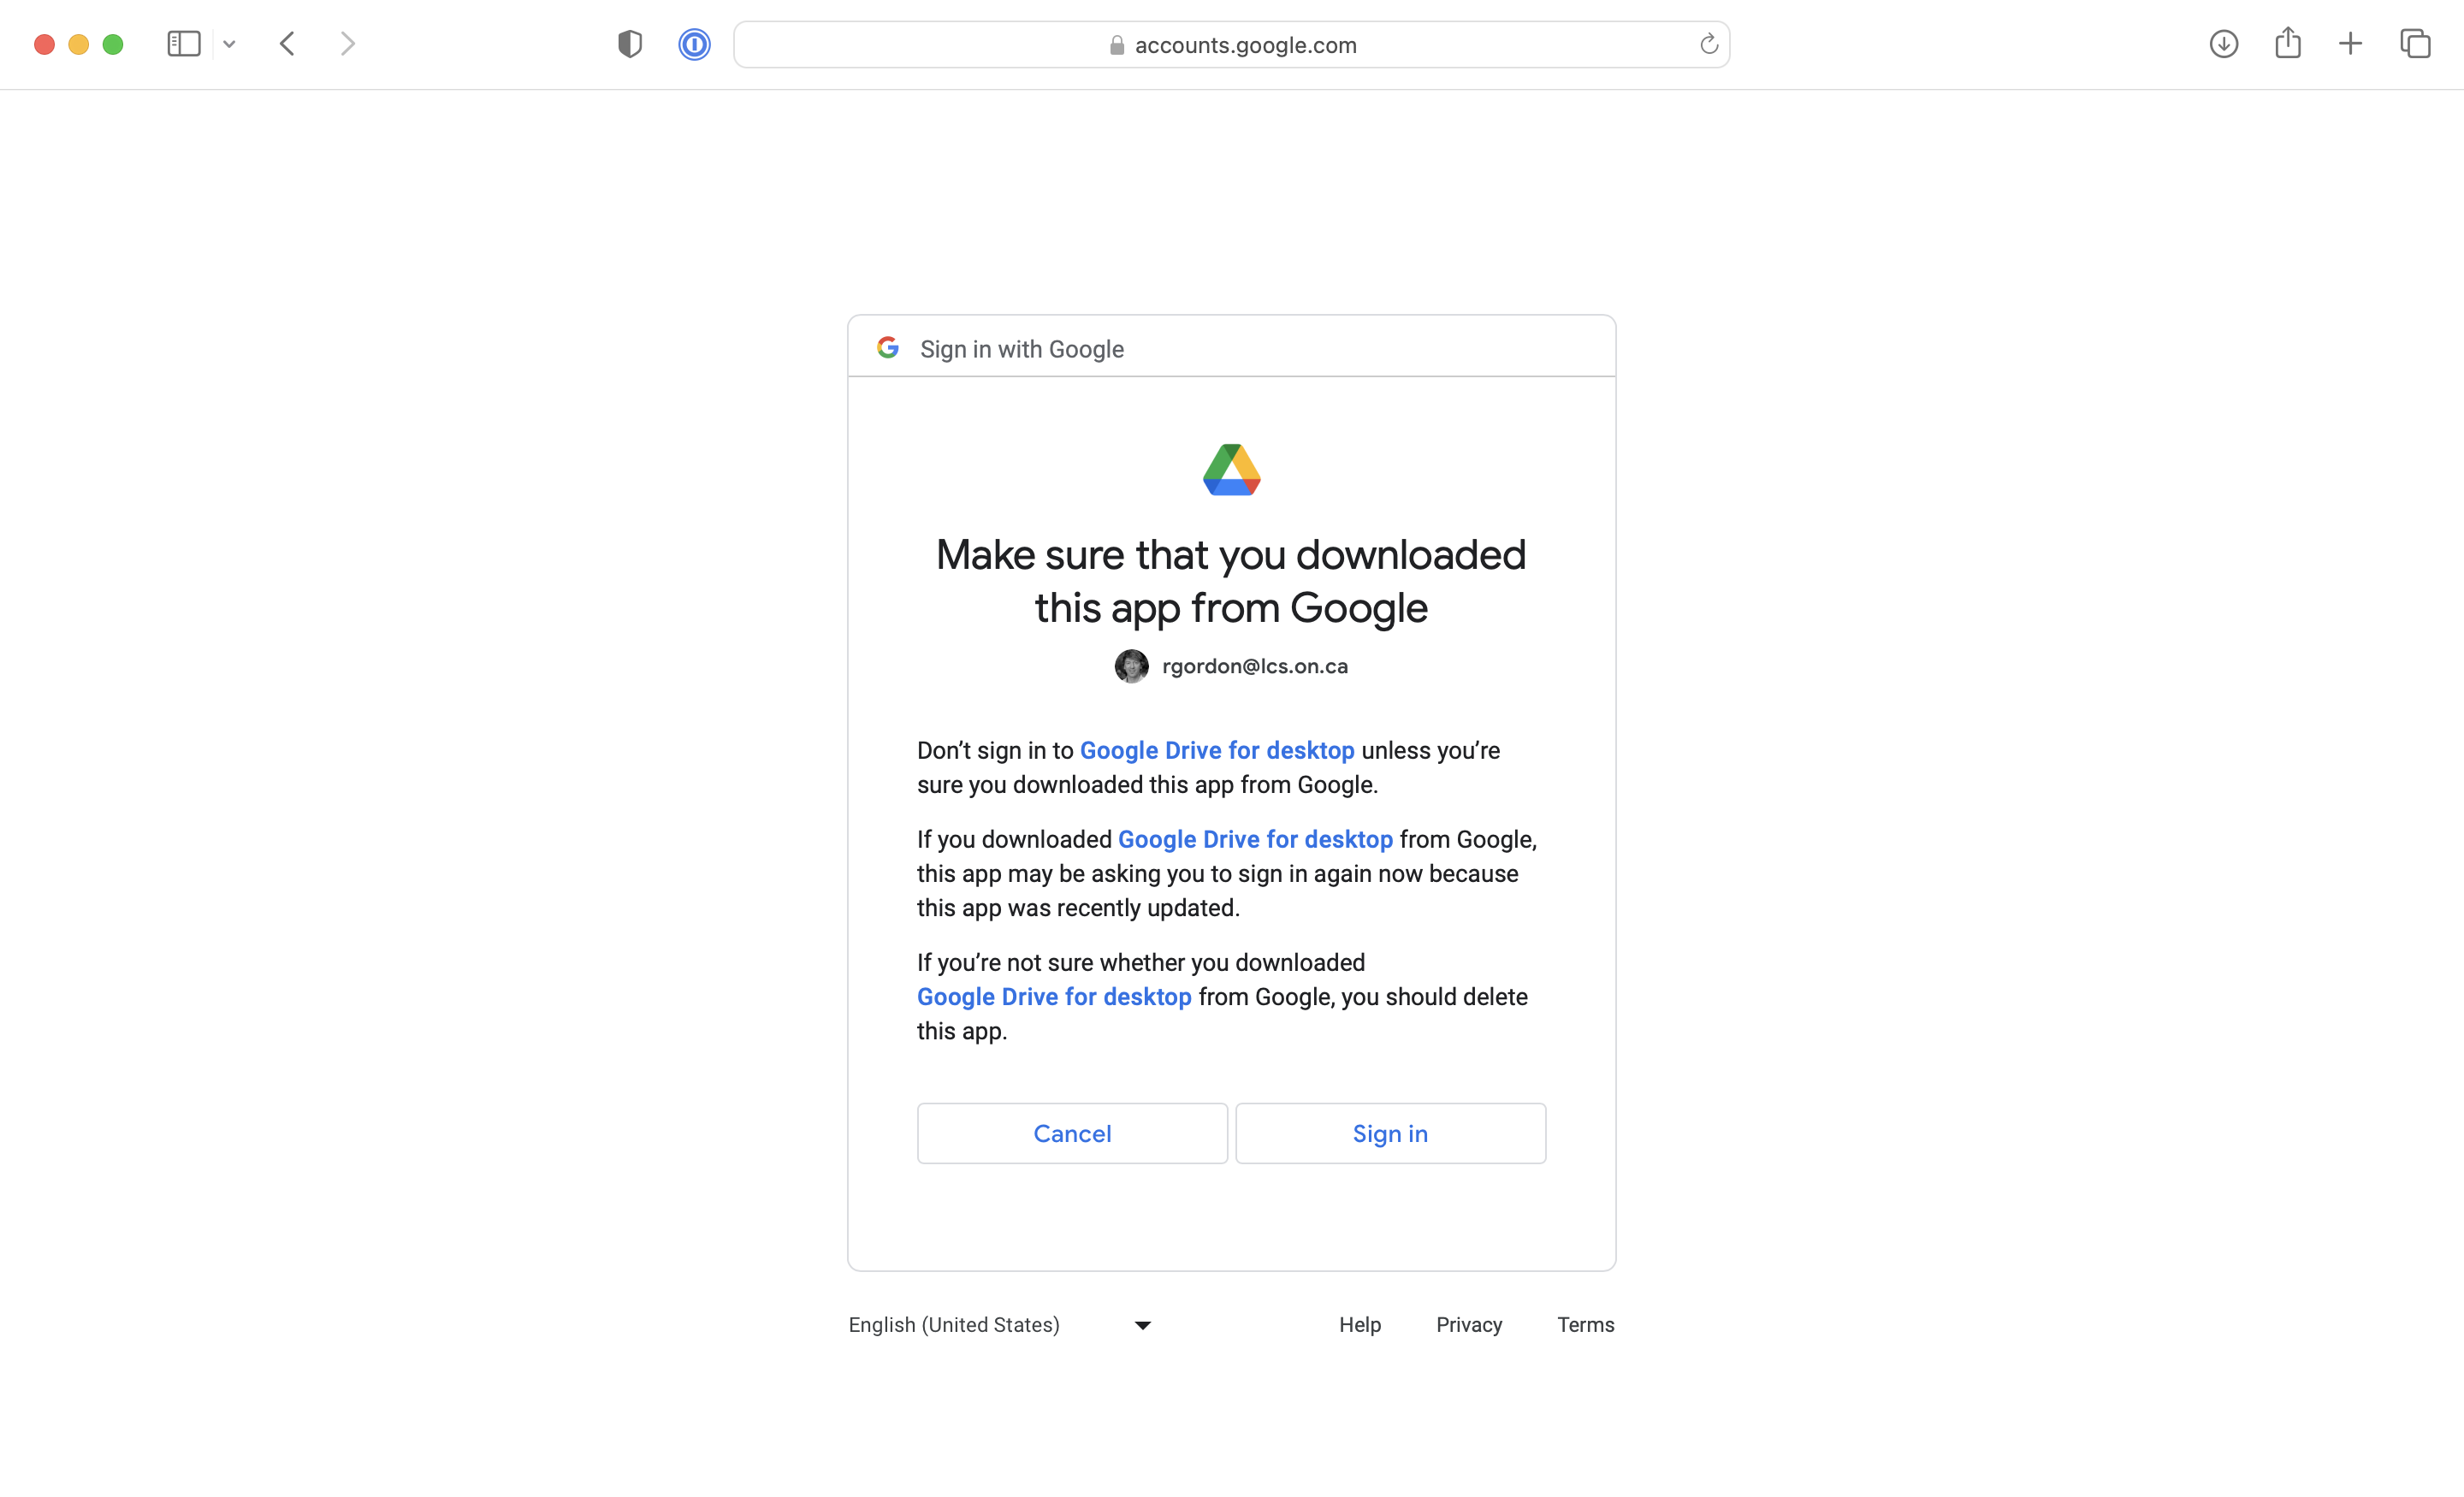Open the Share menu icon
This screenshot has height=1497, width=2464.
pyautogui.click(x=2288, y=44)
